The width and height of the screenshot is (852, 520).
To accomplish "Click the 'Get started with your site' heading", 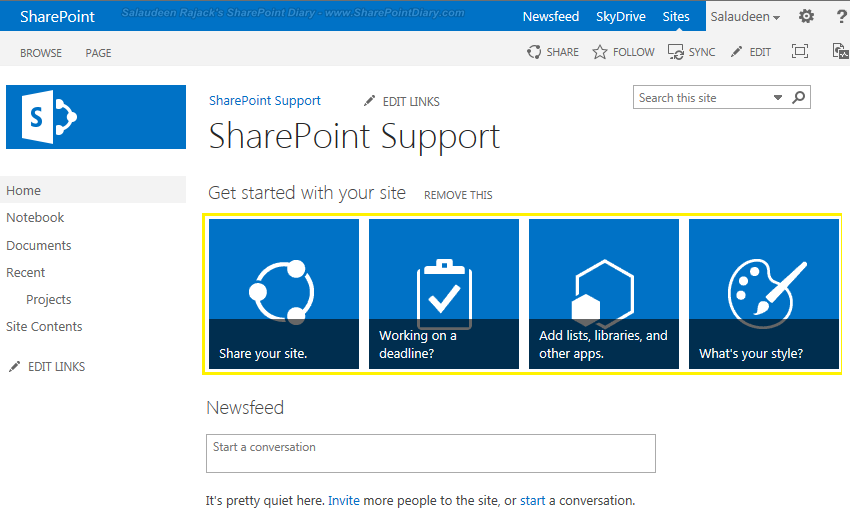I will click(307, 193).
